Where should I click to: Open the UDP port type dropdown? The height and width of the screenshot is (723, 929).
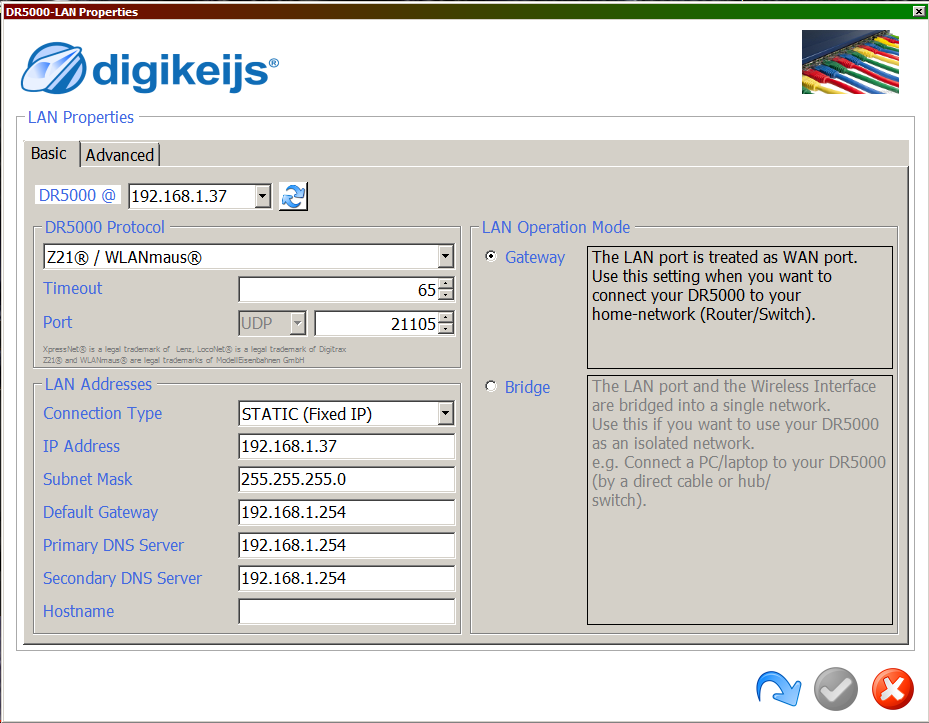298,324
